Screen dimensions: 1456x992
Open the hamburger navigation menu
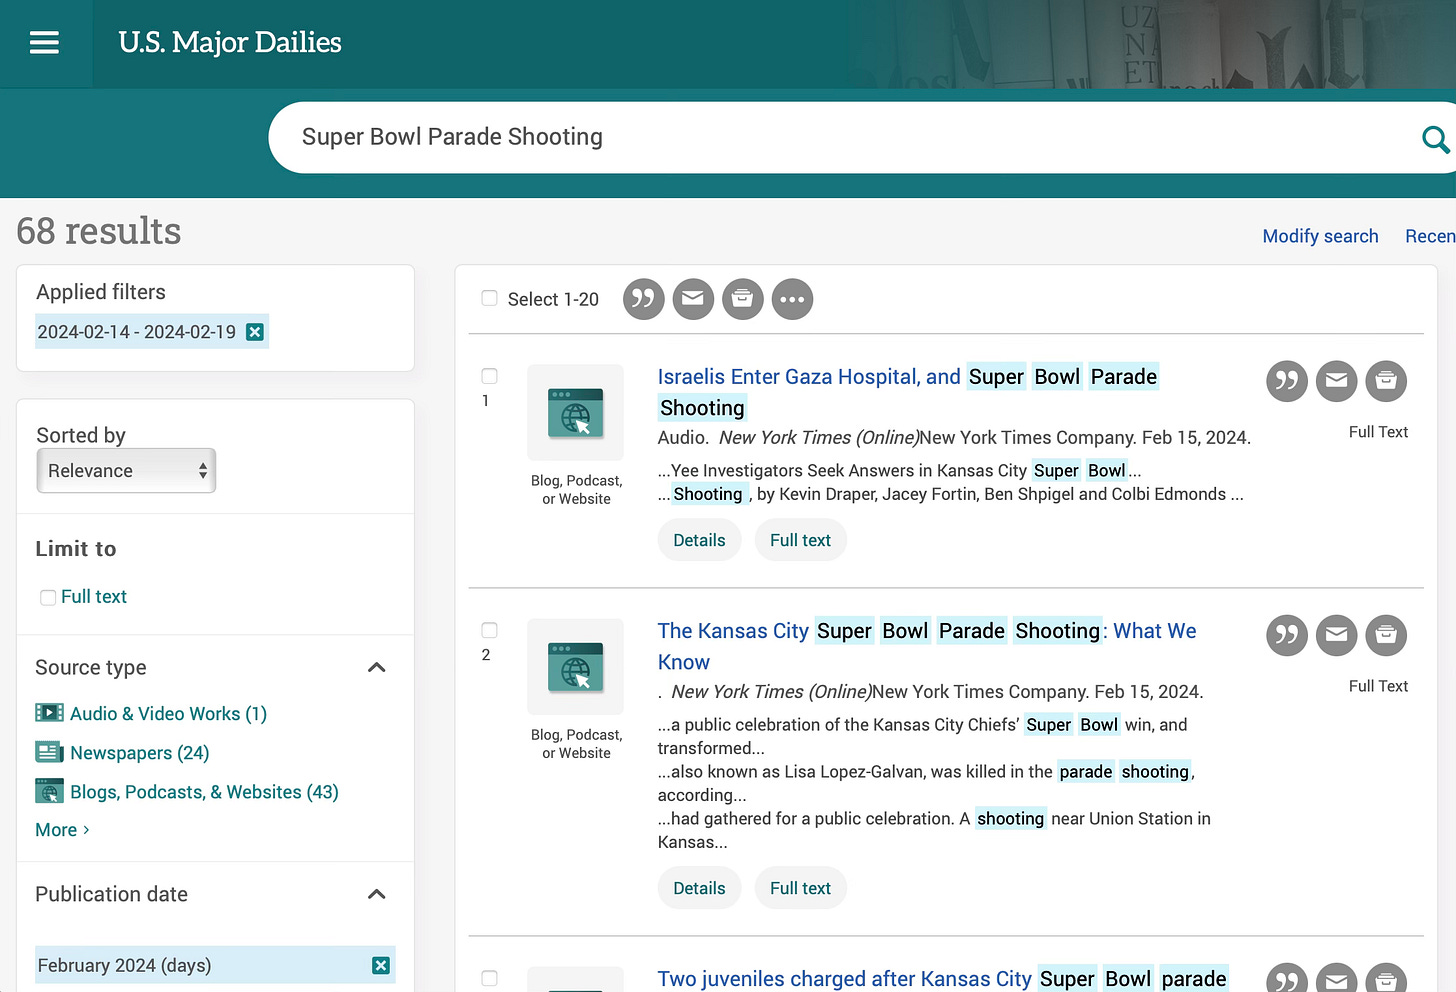pyautogui.click(x=44, y=42)
